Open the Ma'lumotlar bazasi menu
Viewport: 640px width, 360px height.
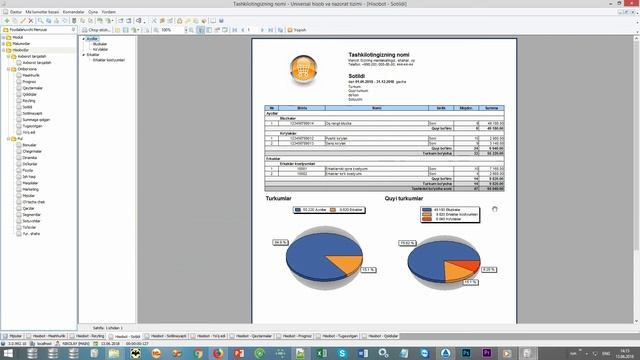(x=42, y=12)
